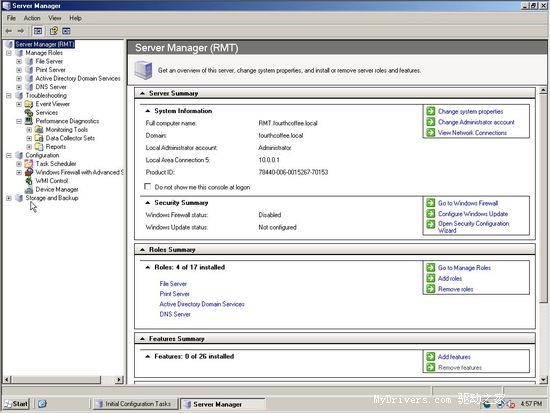Click the Device Manager tree icon
The height and width of the screenshot is (413, 550).
click(29, 189)
